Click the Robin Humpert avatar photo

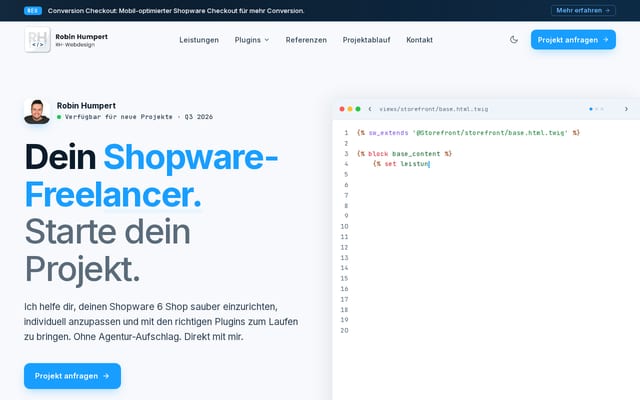tap(37, 111)
